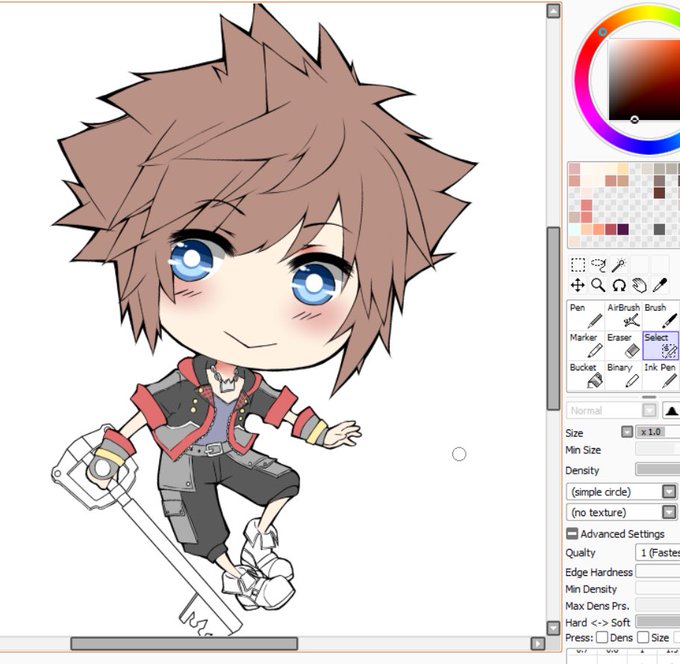Click the vertical scrollbar down arrow
The width and height of the screenshot is (680, 664).
coord(553,628)
